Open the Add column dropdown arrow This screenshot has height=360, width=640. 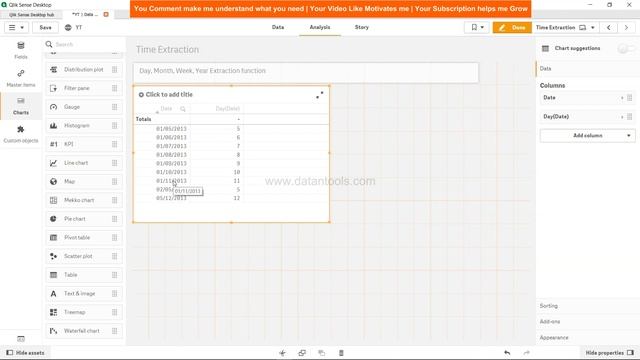pyautogui.click(x=629, y=136)
